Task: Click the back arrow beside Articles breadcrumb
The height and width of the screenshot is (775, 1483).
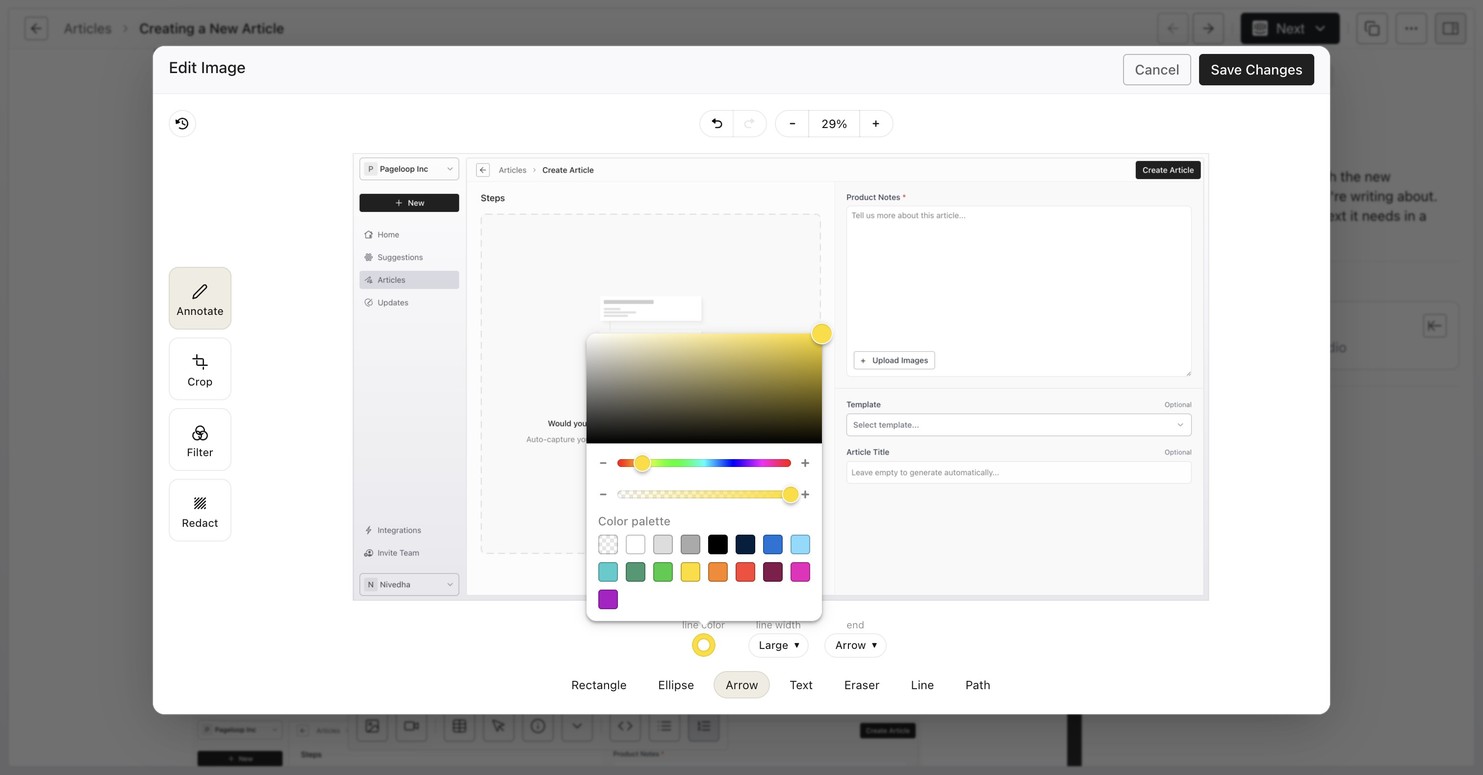Action: click(36, 28)
